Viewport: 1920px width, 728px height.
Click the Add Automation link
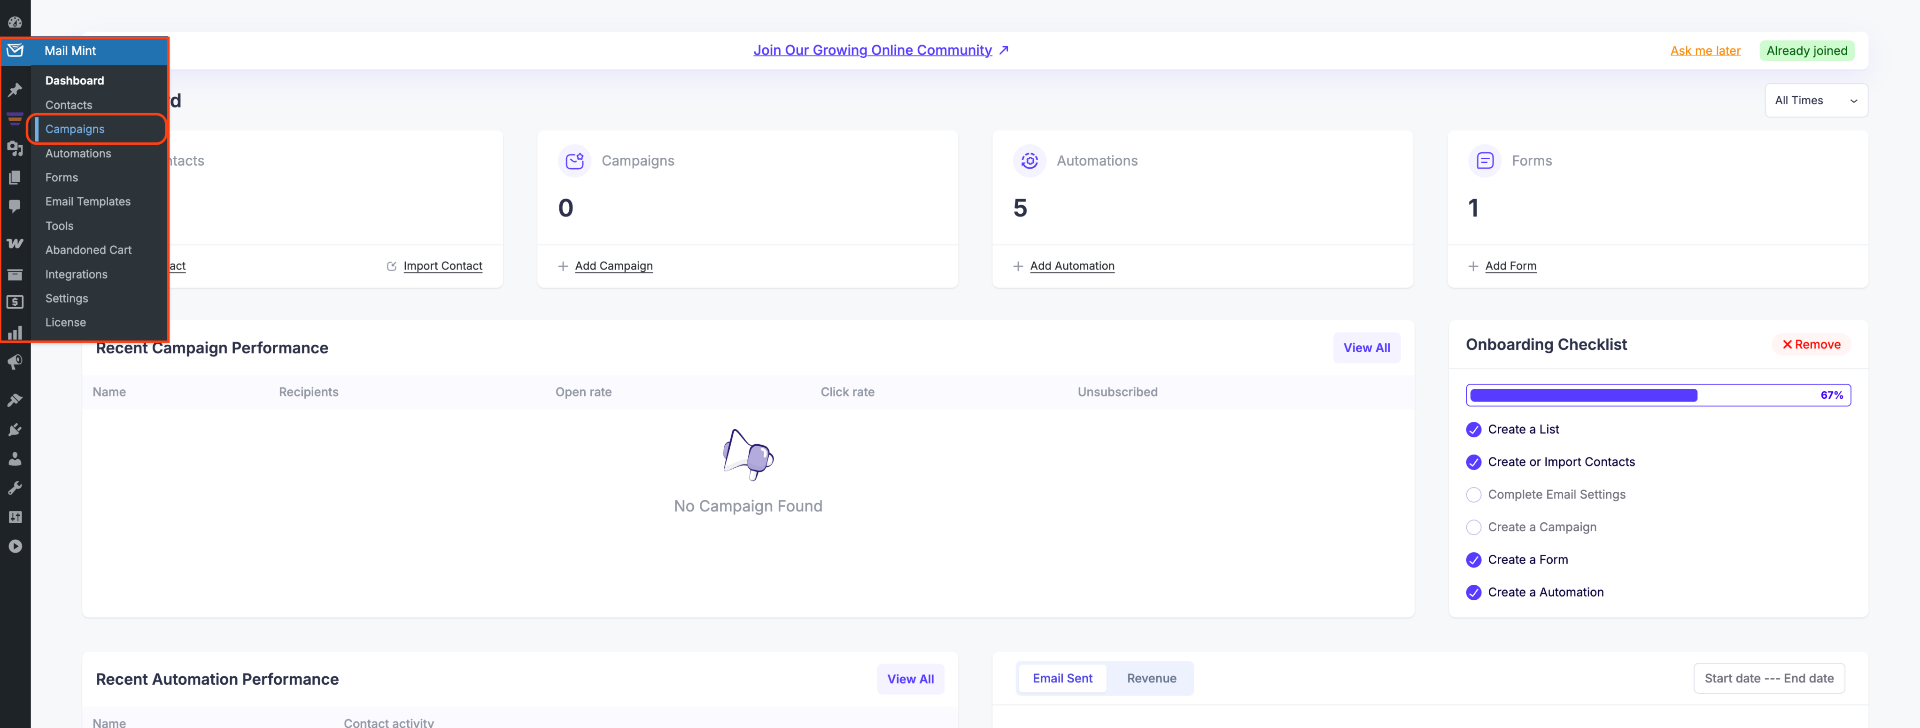[x=1072, y=266]
